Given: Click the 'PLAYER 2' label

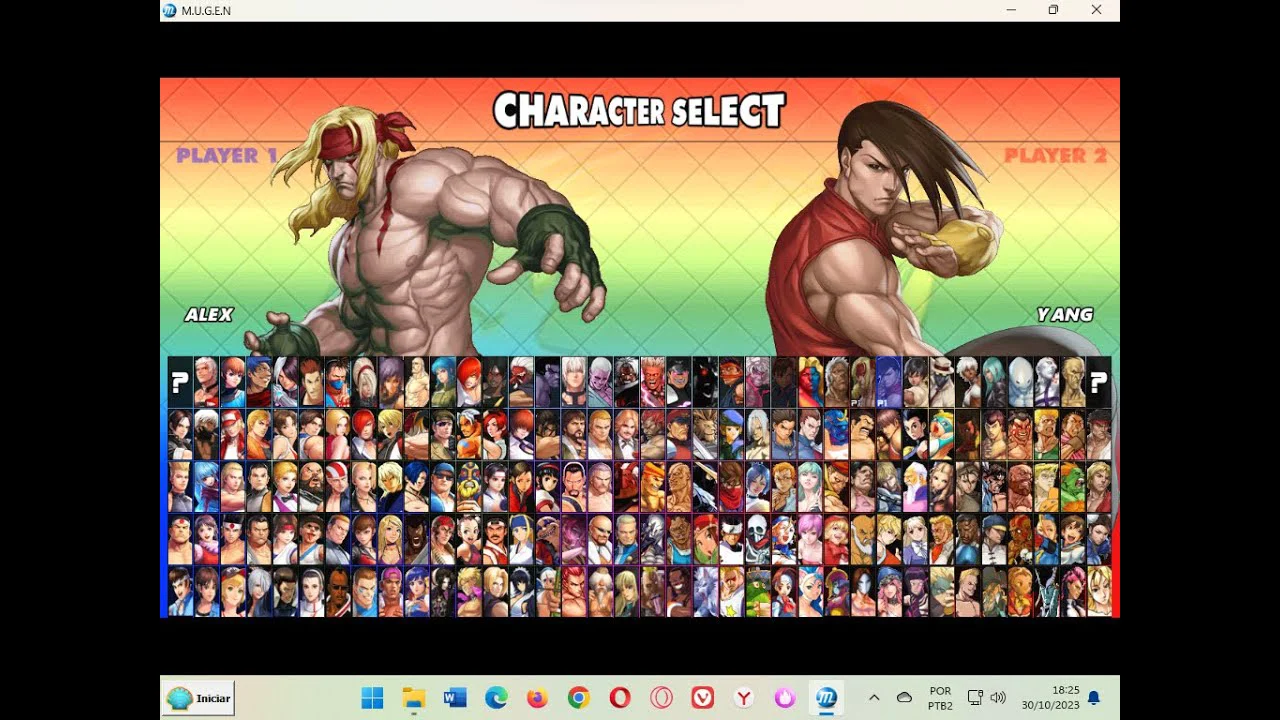Looking at the screenshot, I should [1055, 155].
